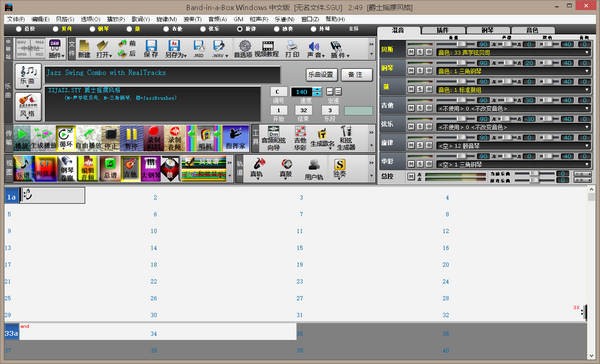The height and width of the screenshot is (364, 600).
Task: Click the 生成歌名 generate title icon
Action: (322, 138)
